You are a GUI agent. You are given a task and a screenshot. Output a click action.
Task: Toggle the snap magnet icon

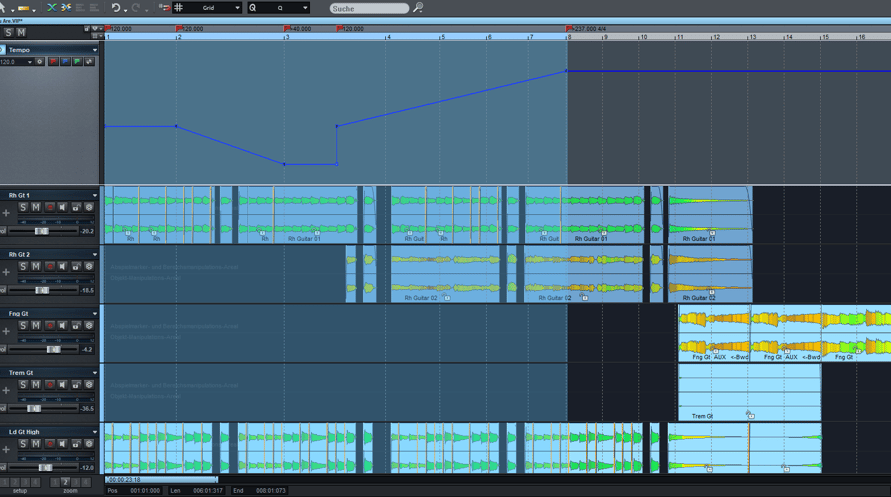(165, 7)
